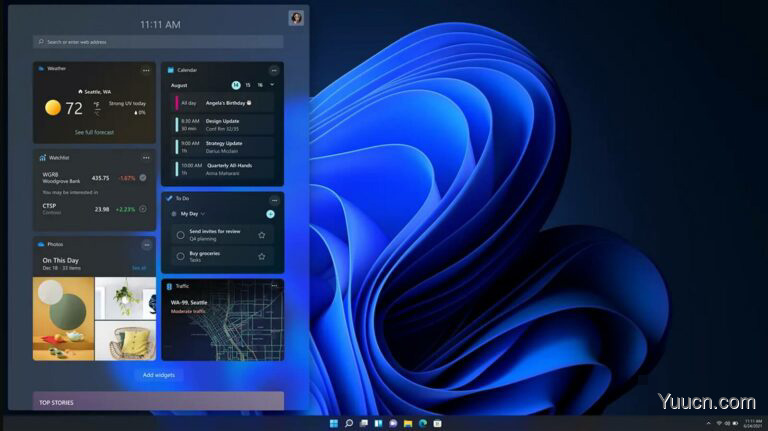Open the To Do widget options menu
768x431 pixels.
274,200
